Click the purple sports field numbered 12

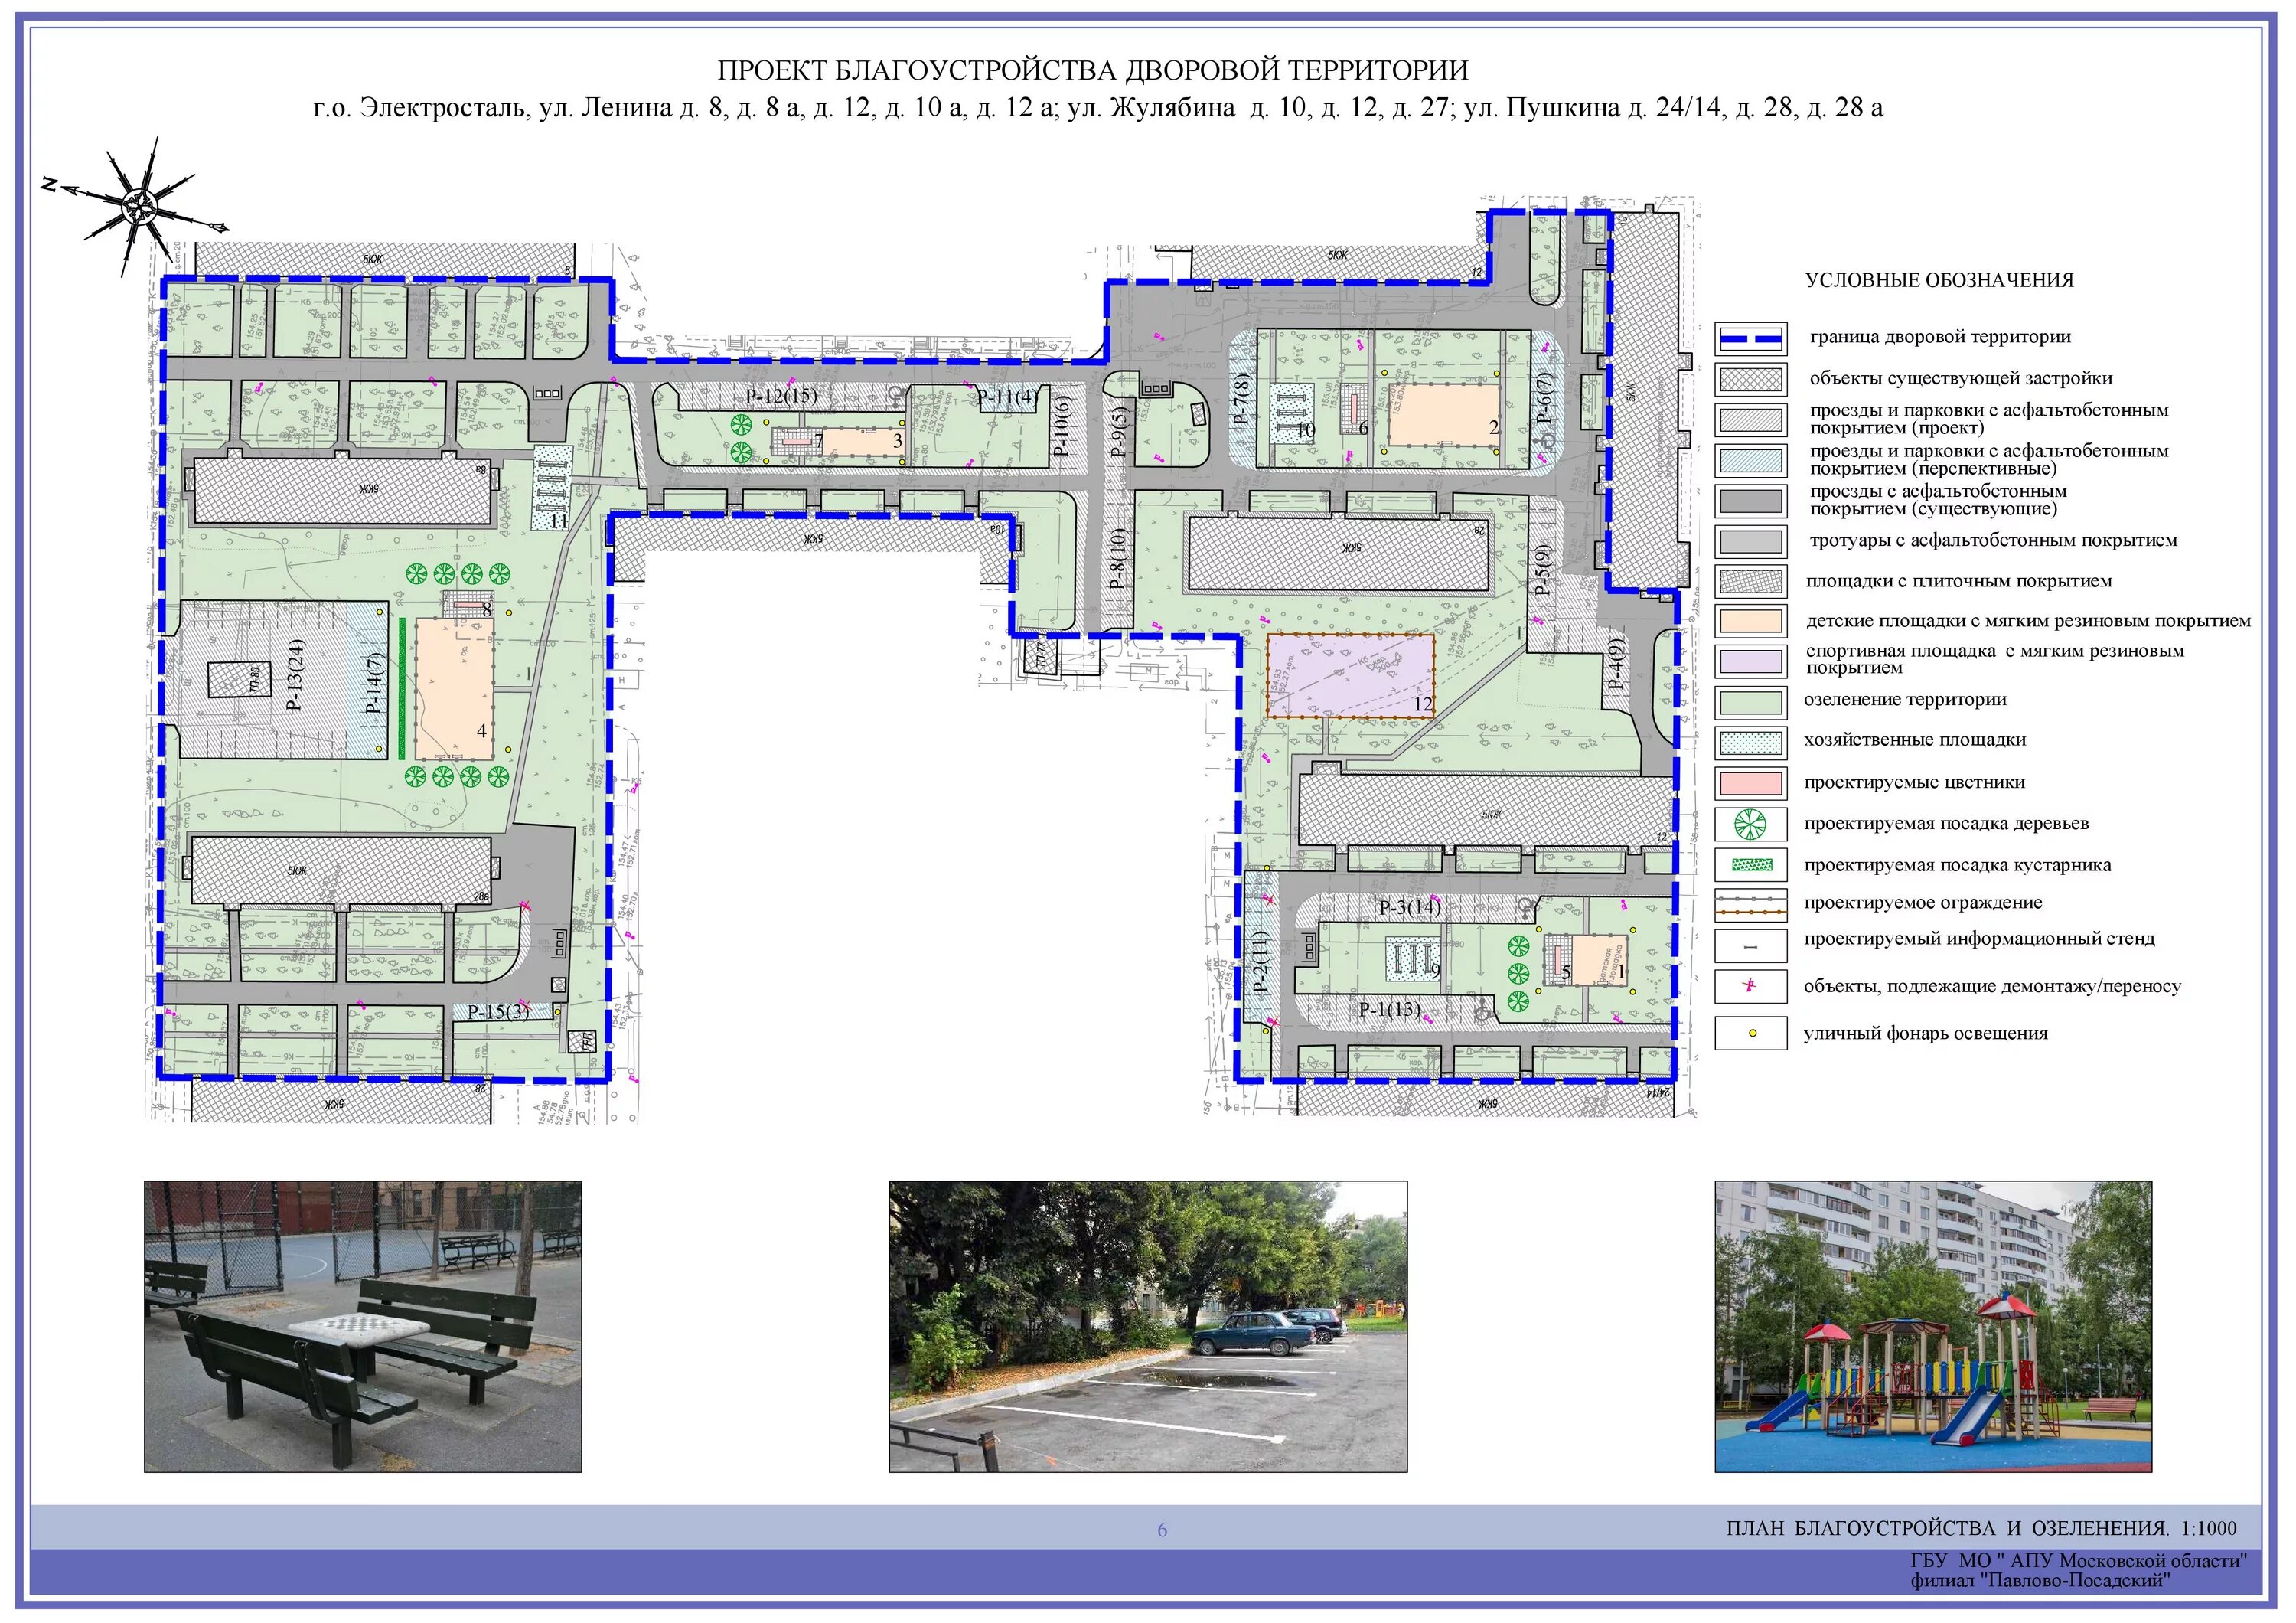click(1350, 675)
